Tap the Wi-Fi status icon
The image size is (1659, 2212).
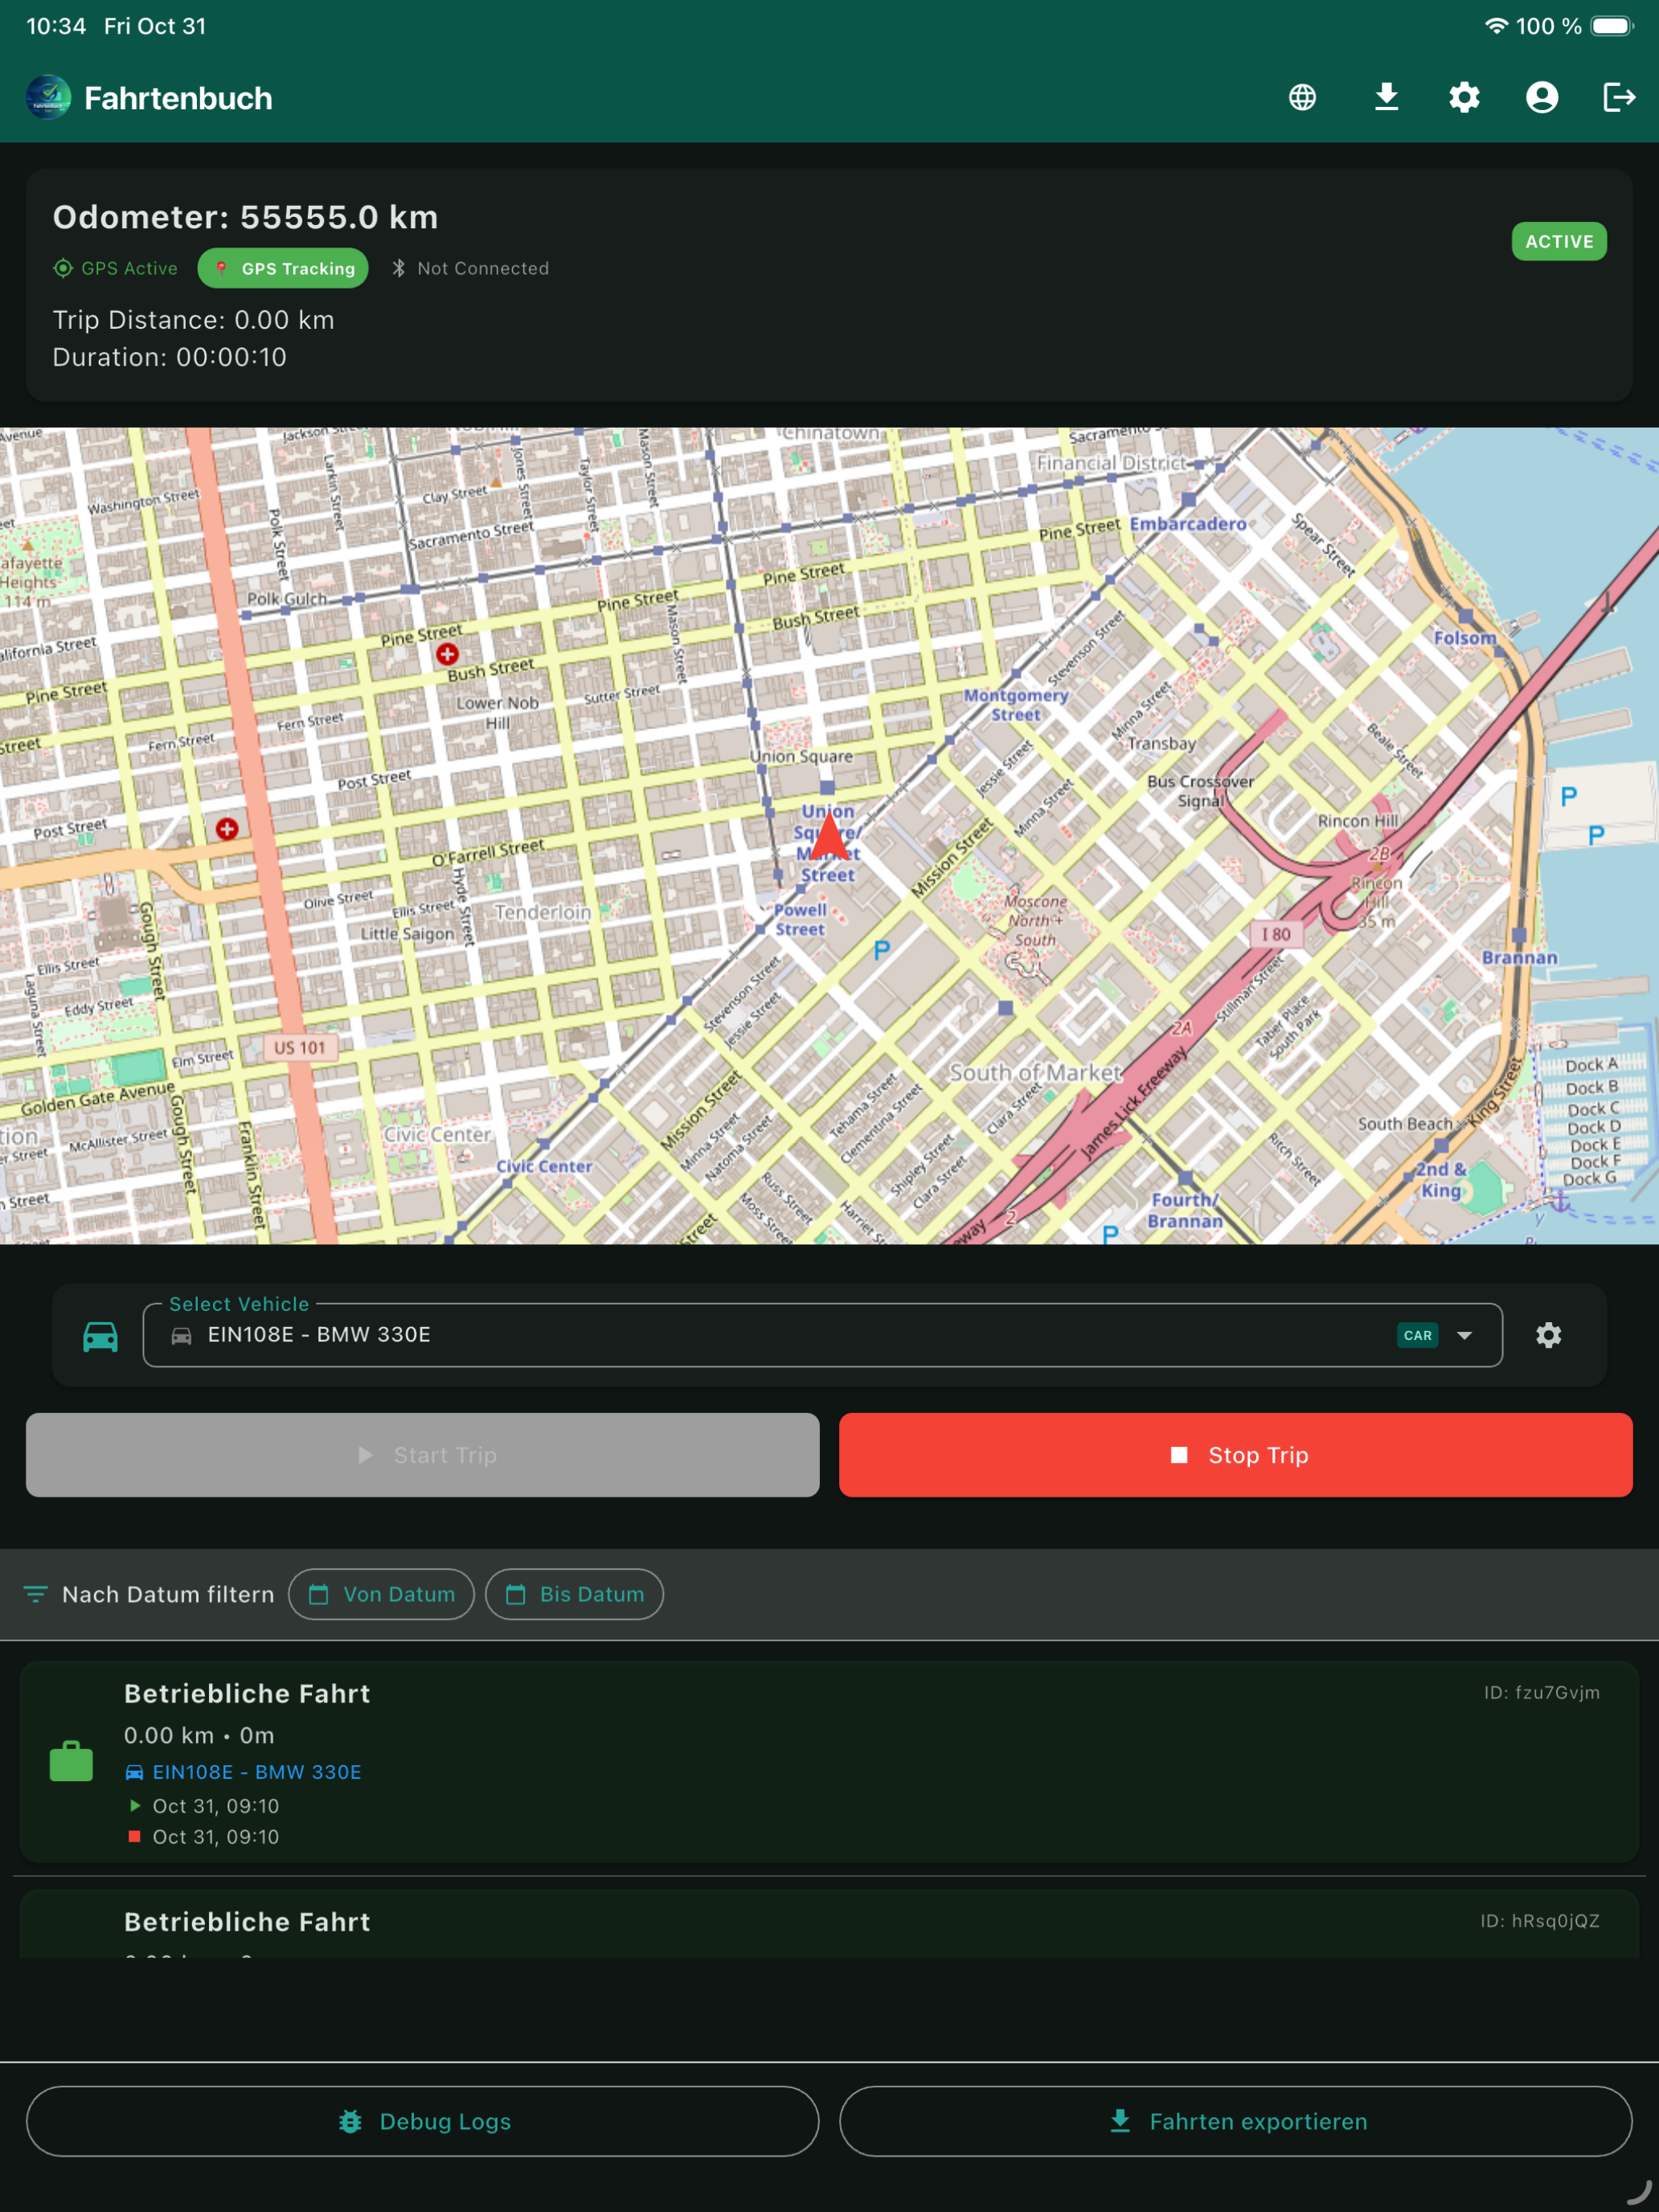(x=1496, y=26)
